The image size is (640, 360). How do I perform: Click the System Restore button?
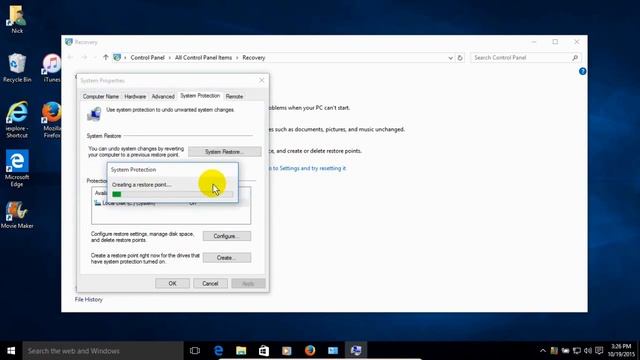tap(224, 152)
